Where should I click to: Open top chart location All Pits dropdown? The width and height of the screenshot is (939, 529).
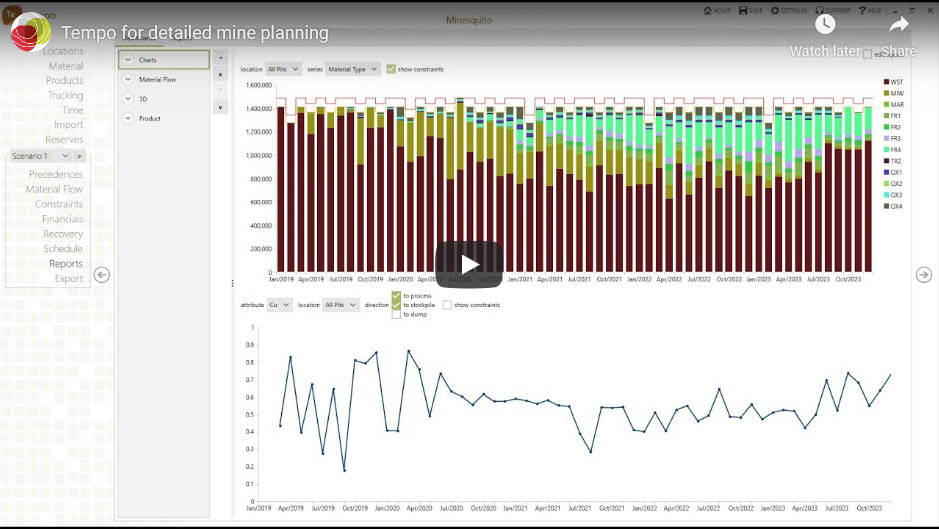coord(283,69)
